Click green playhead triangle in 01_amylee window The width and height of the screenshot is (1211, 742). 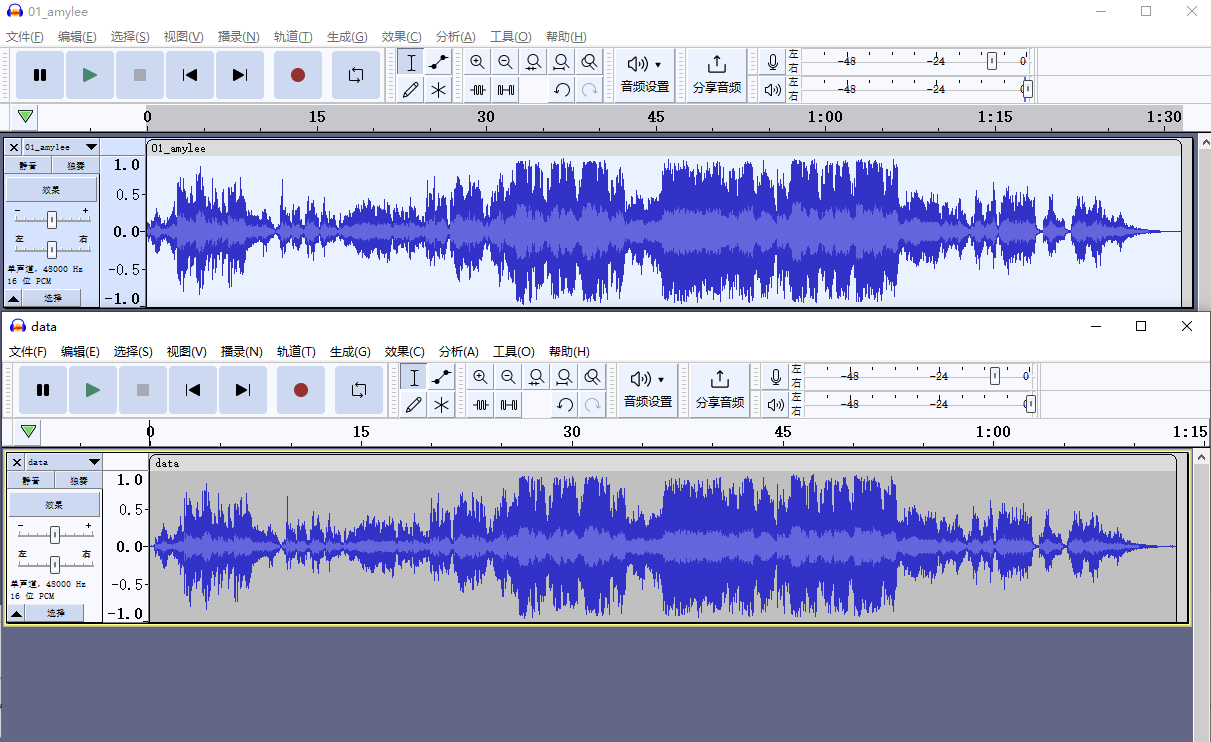click(x=25, y=117)
